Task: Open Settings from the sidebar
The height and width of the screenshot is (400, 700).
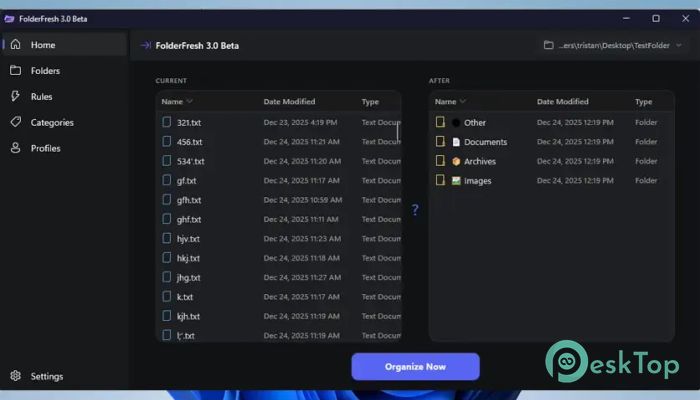Action: [64, 376]
